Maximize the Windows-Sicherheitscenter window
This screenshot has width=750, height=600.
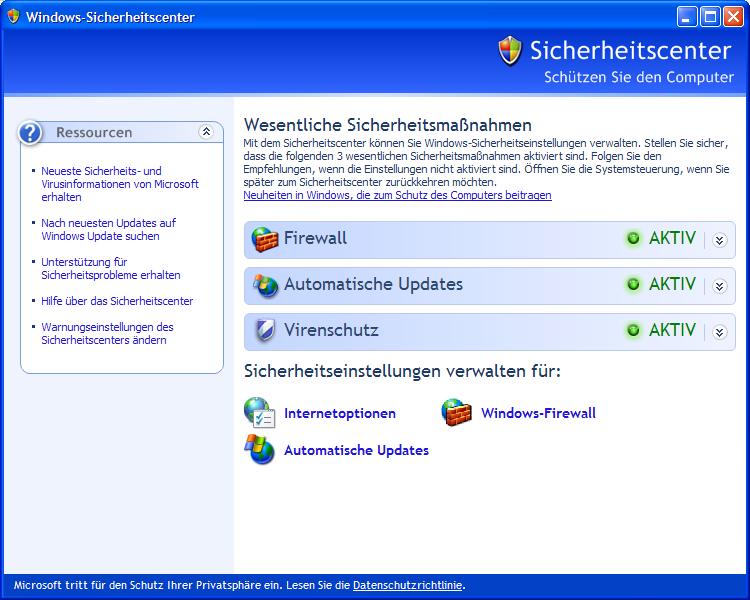click(x=710, y=17)
